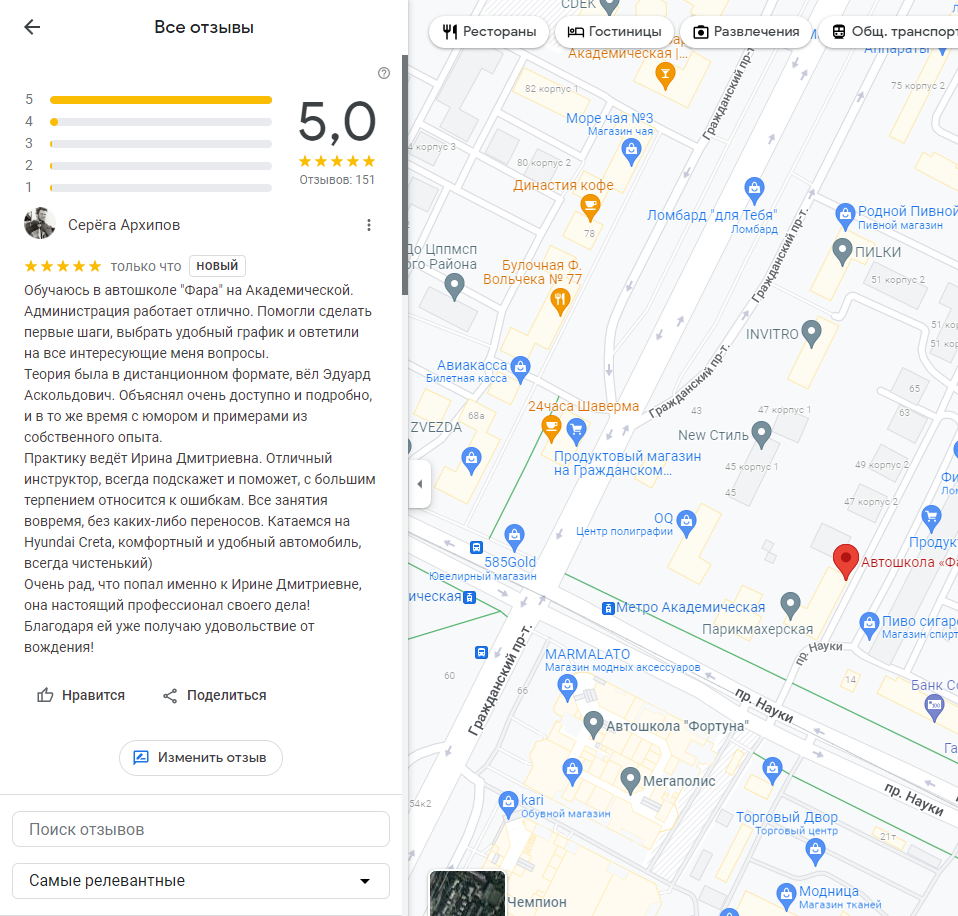This screenshot has width=958, height=916.
Task: Click the Автошкола «Фара» red map pin
Action: (846, 562)
